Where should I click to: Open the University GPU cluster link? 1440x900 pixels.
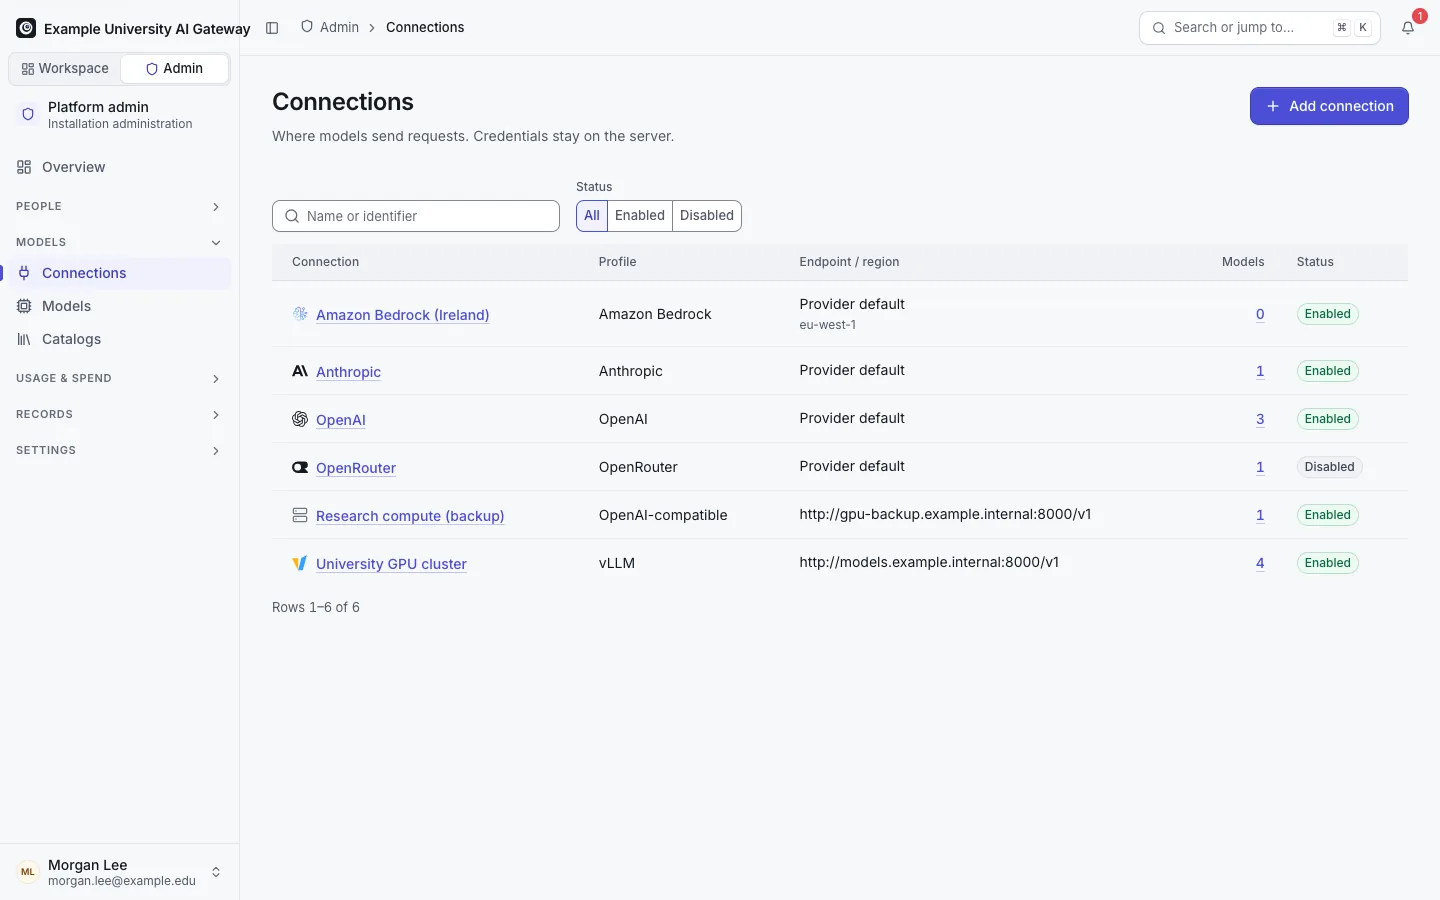391,564
